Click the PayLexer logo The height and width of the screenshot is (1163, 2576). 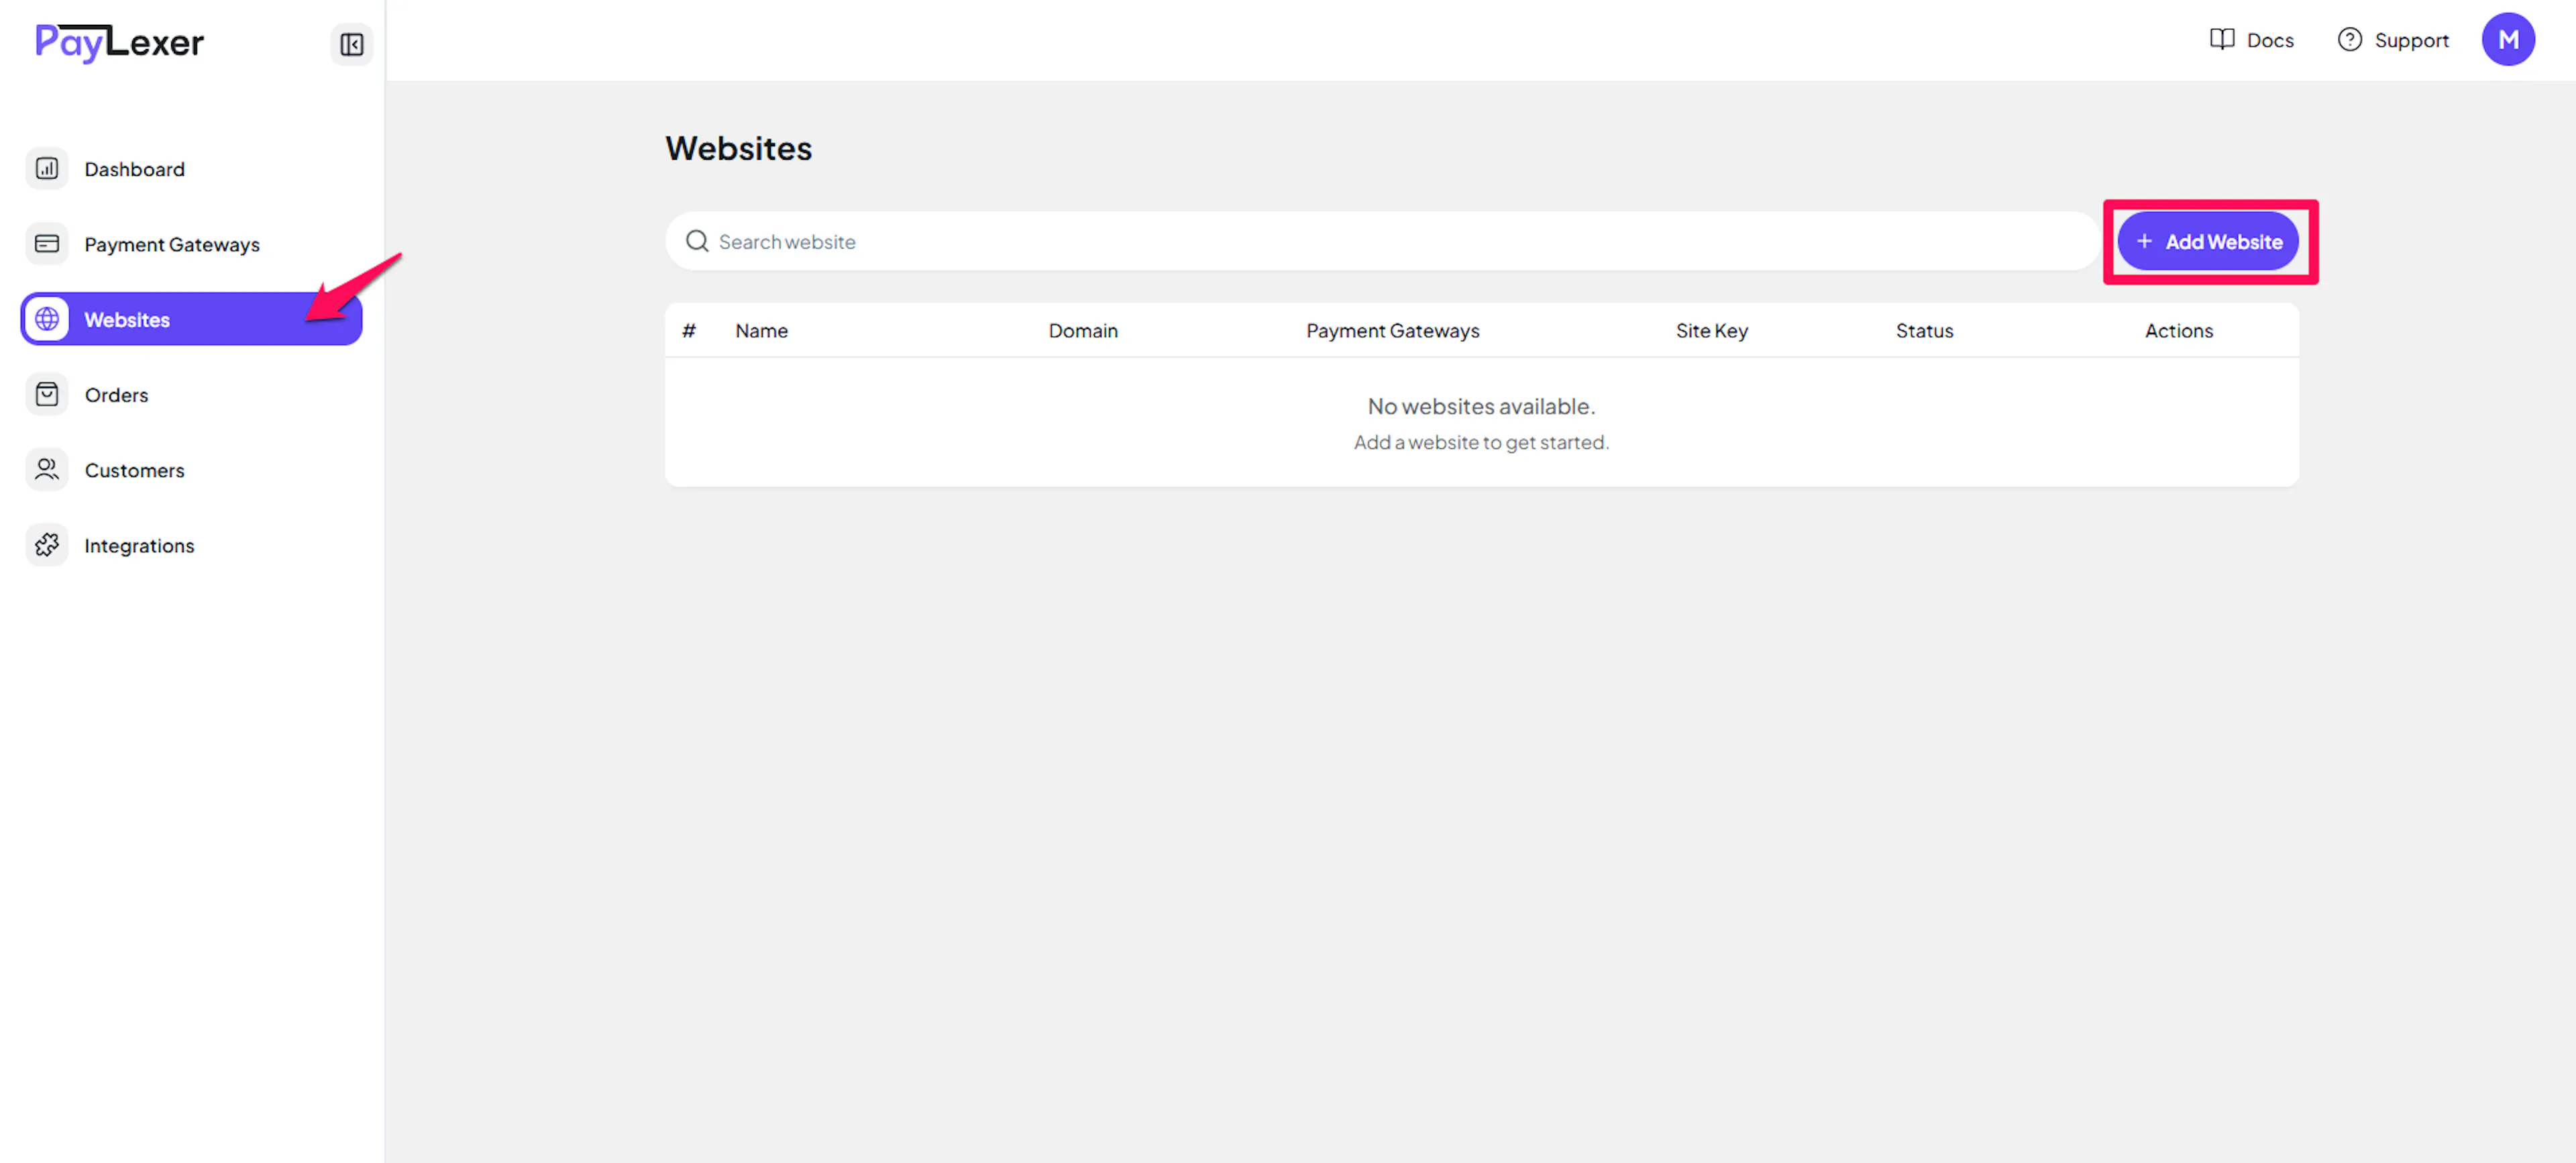point(119,42)
